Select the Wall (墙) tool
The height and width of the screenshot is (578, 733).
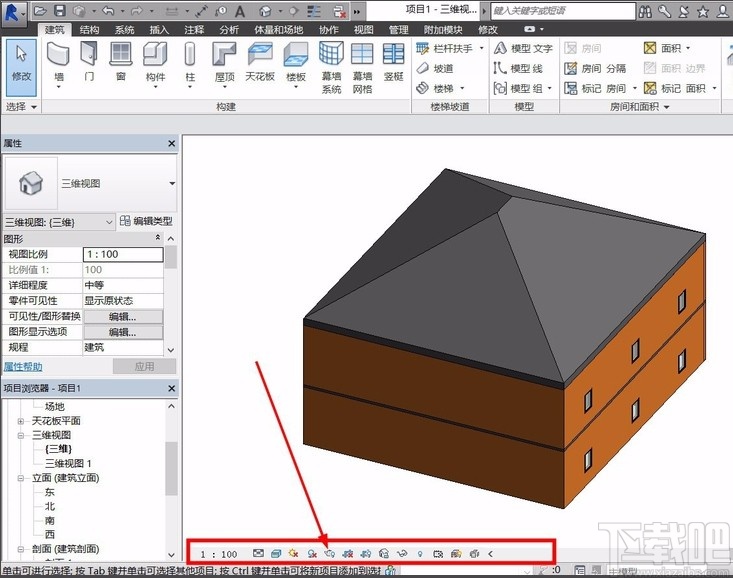click(x=59, y=62)
